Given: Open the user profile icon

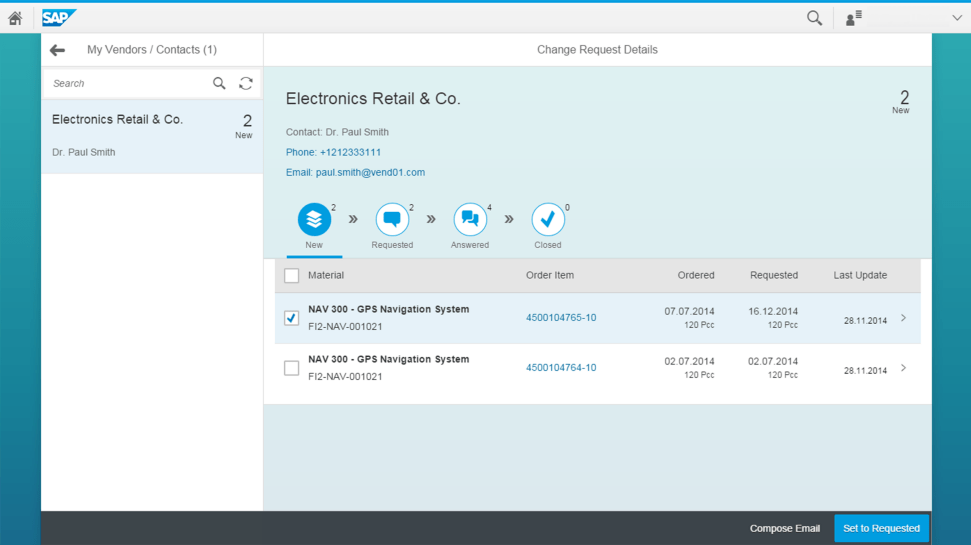Looking at the screenshot, I should [853, 18].
